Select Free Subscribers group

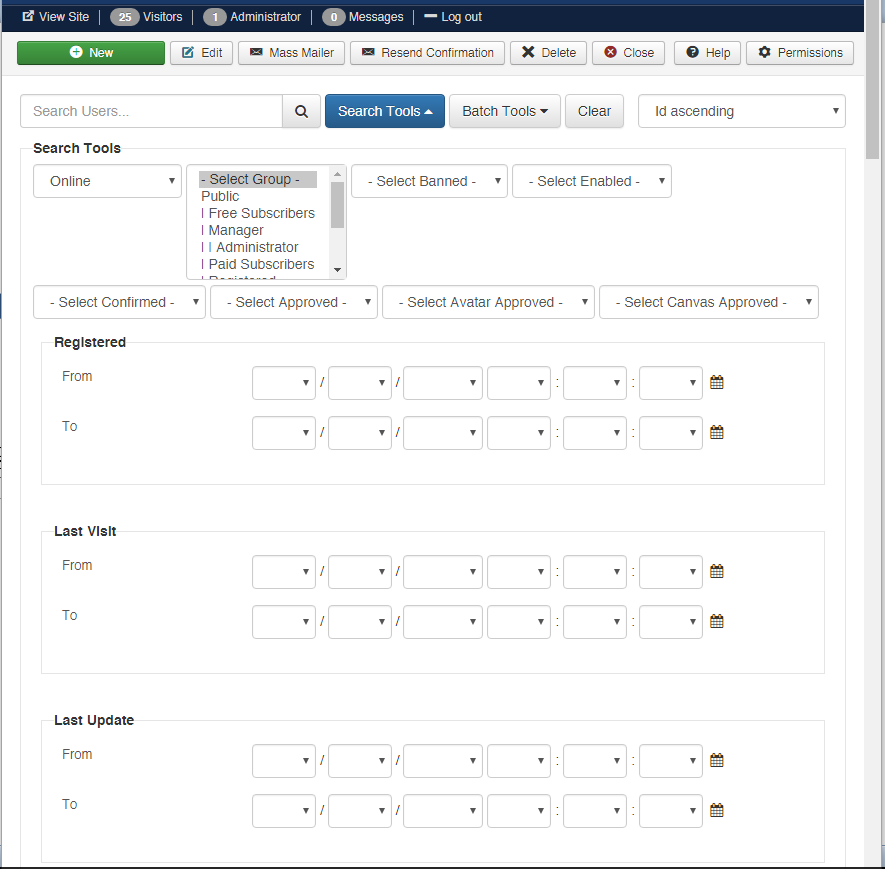[257, 213]
